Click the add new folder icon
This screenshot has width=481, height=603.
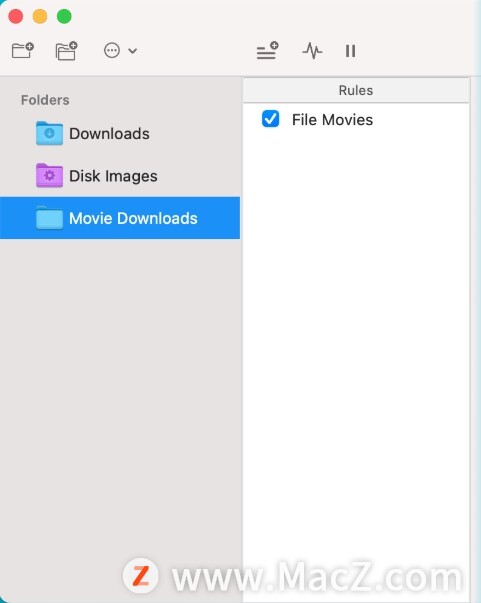[x=23, y=50]
